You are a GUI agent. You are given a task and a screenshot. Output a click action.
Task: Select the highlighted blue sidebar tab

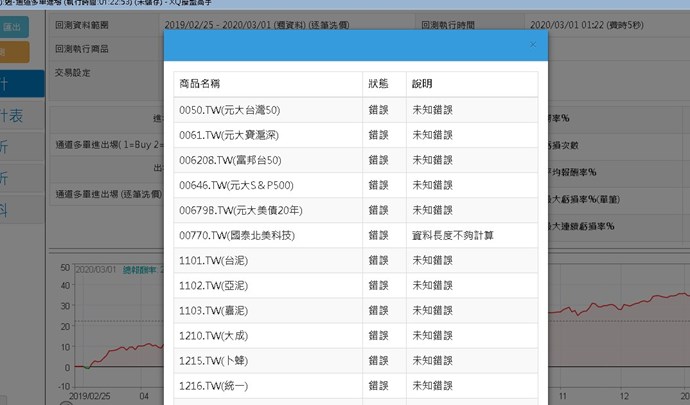click(21, 84)
